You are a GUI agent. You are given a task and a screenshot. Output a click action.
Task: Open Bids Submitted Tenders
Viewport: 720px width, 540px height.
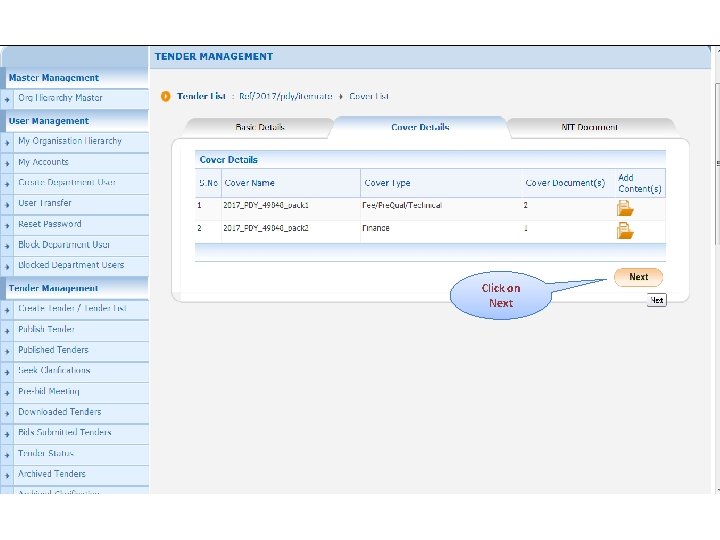[65, 432]
